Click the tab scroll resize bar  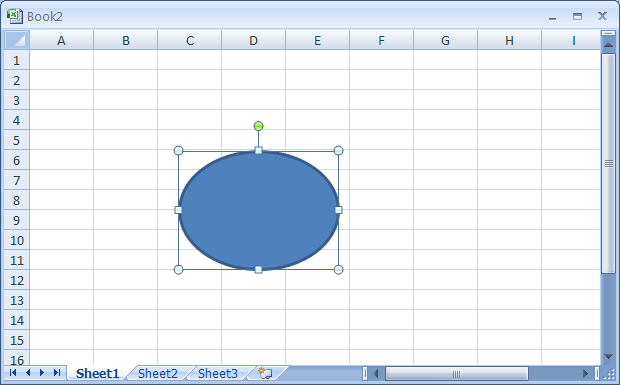pos(365,373)
